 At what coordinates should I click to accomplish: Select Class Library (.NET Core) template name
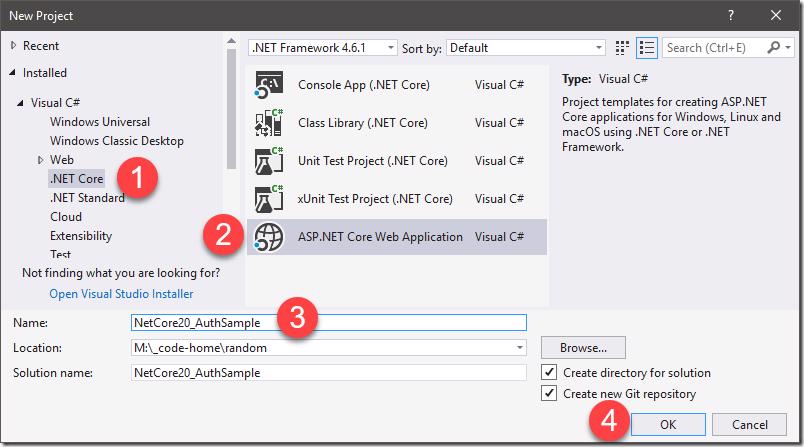click(363, 123)
